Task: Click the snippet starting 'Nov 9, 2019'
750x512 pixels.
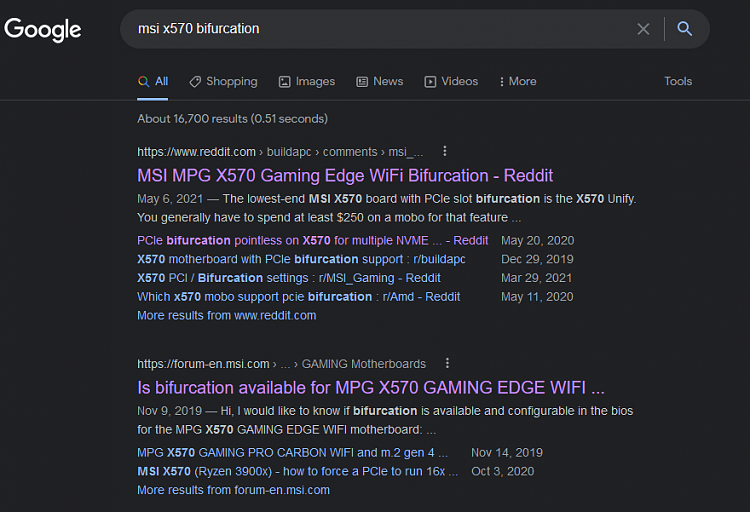Action: (385, 420)
